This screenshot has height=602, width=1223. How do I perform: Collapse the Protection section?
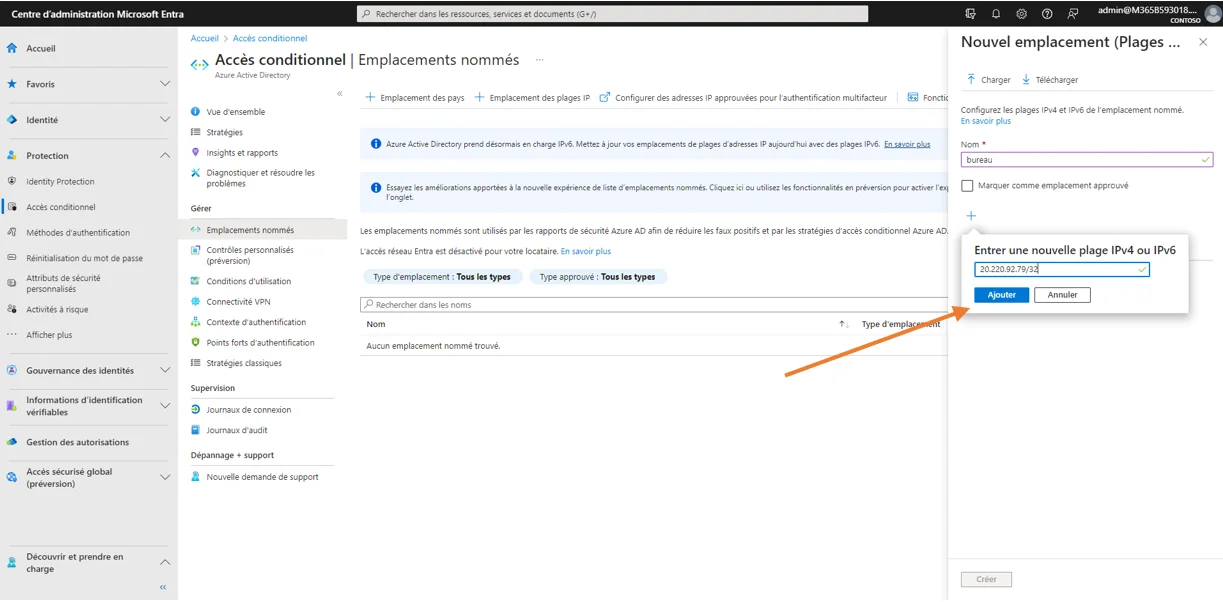(165, 156)
